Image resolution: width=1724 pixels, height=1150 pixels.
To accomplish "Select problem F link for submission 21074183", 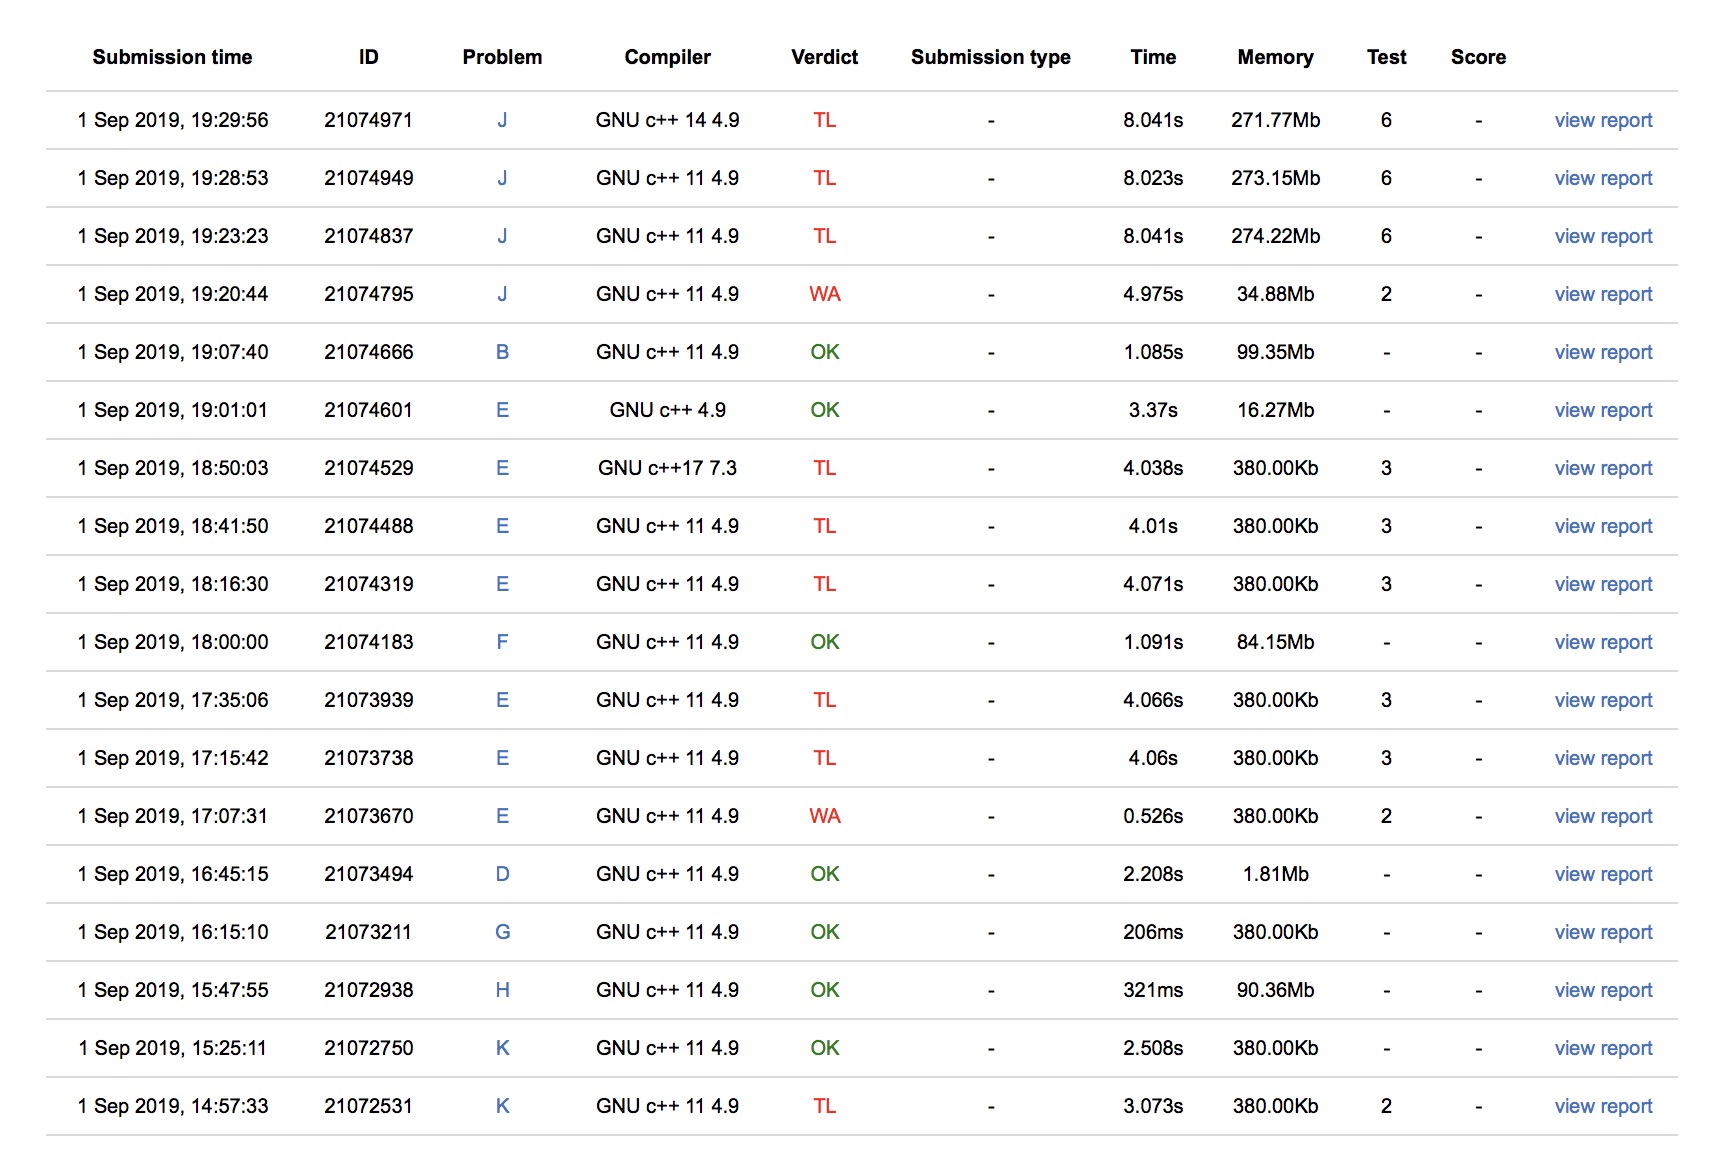I will (502, 642).
